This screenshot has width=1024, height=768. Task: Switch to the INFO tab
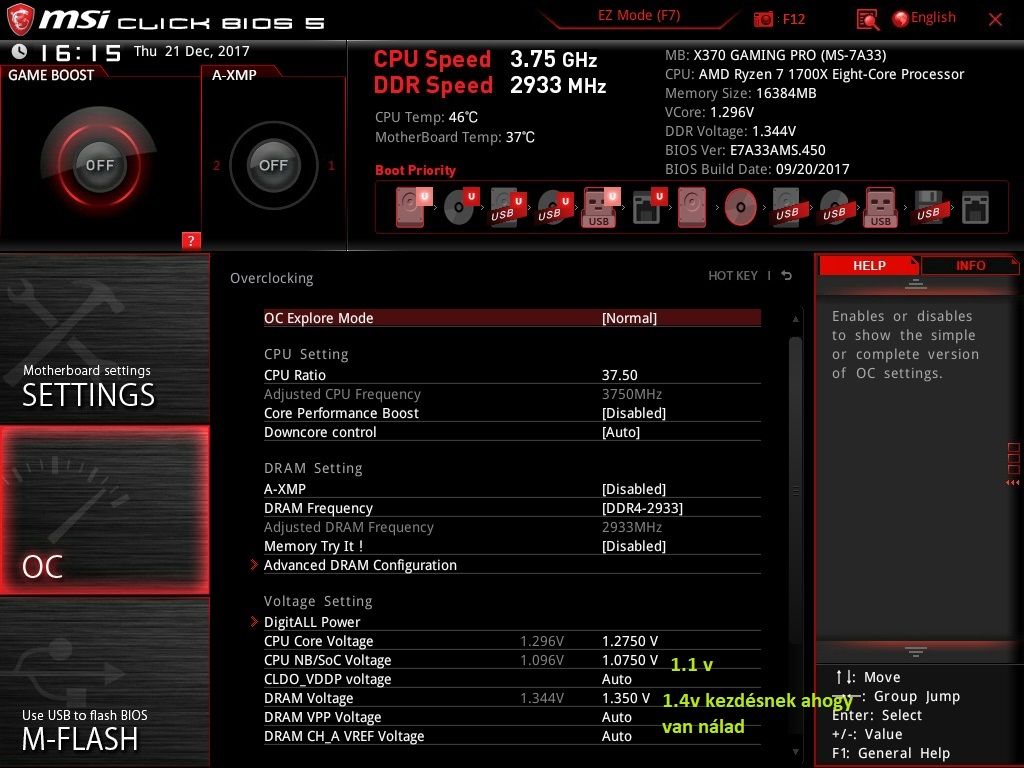pos(970,266)
